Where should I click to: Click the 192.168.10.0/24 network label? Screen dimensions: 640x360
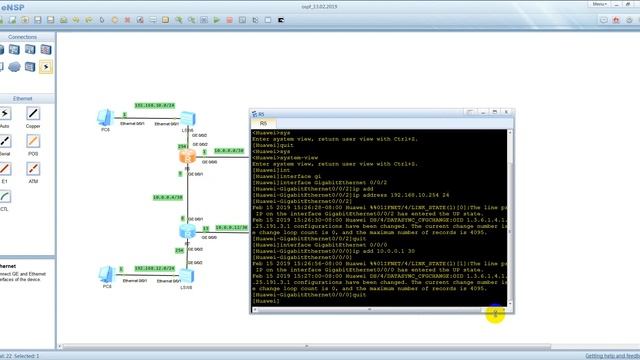155,105
